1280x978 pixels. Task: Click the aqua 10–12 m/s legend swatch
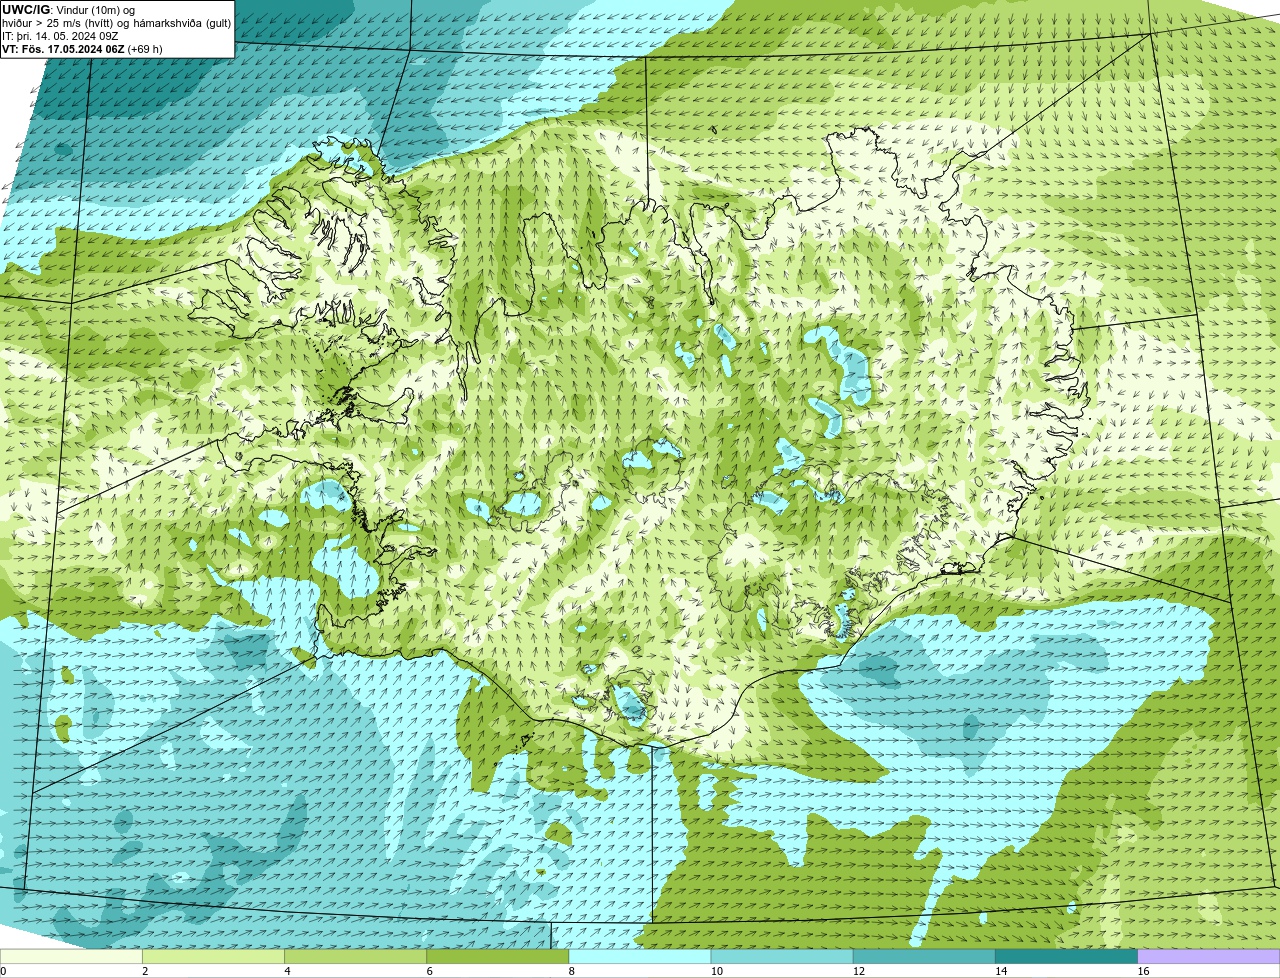tap(782, 957)
